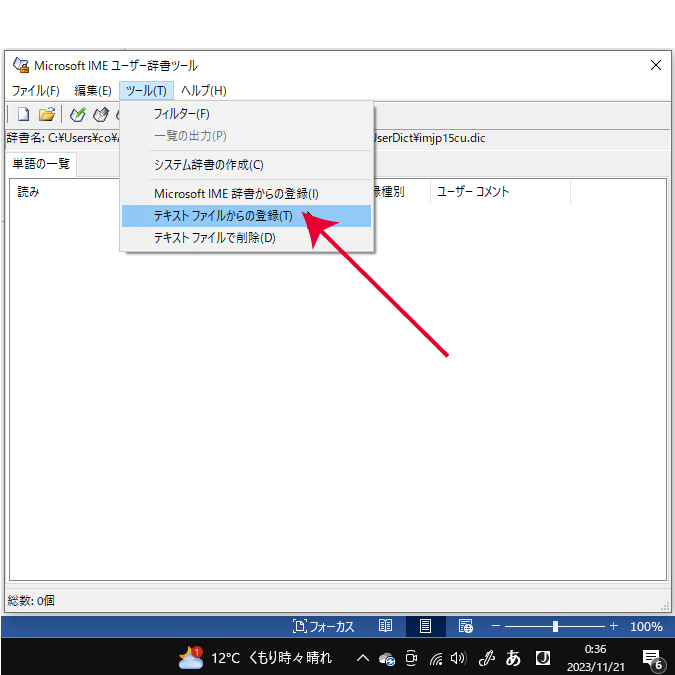Screen dimensions: 675x675
Task: Show hidden system tray icons chevron
Action: click(x=362, y=658)
